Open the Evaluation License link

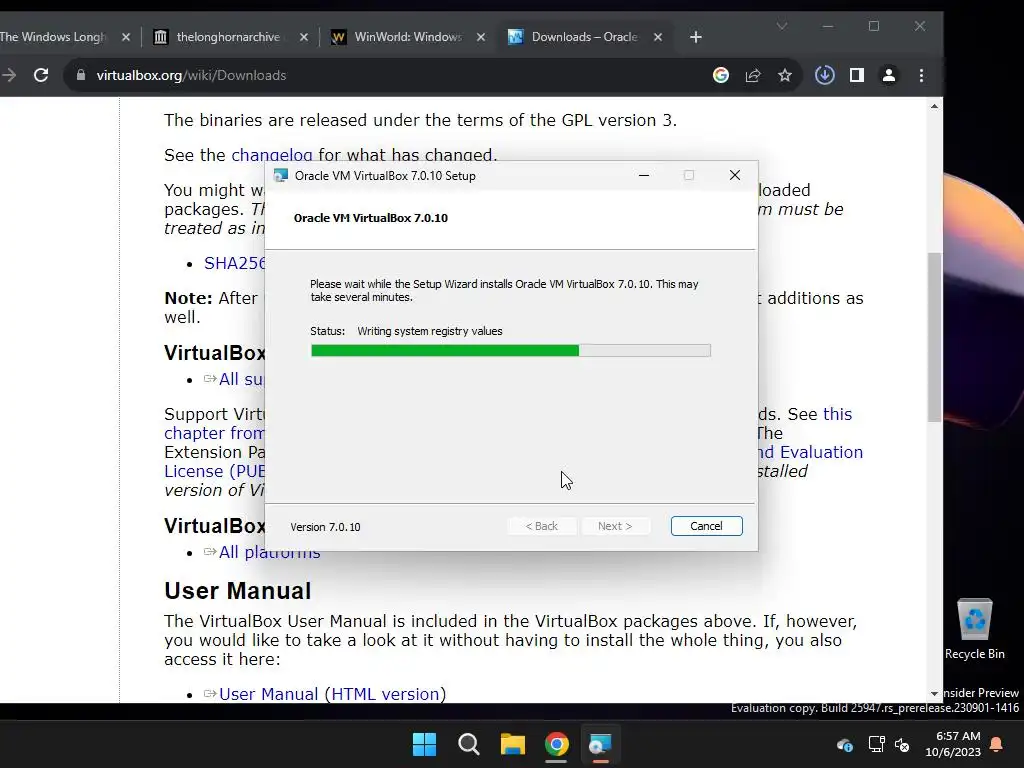[811, 452]
